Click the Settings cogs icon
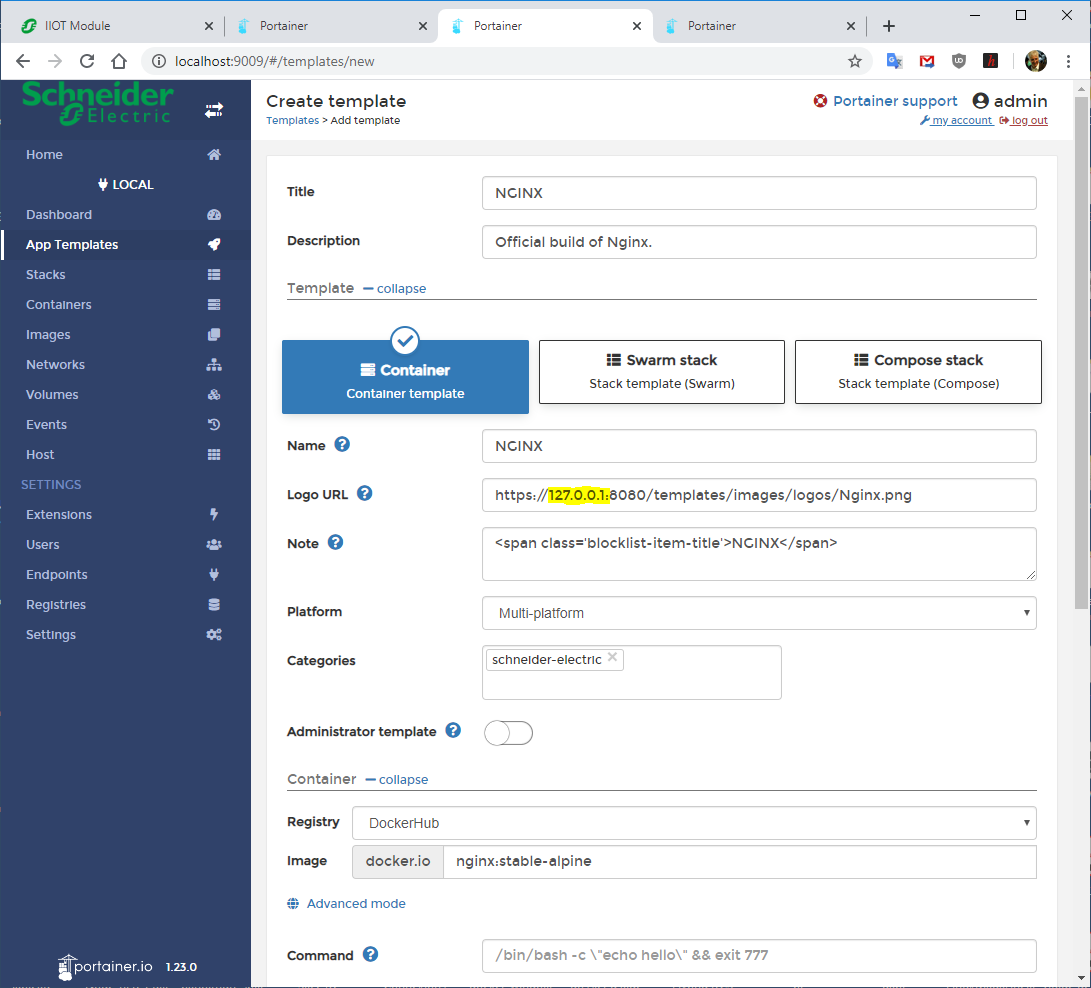 214,634
